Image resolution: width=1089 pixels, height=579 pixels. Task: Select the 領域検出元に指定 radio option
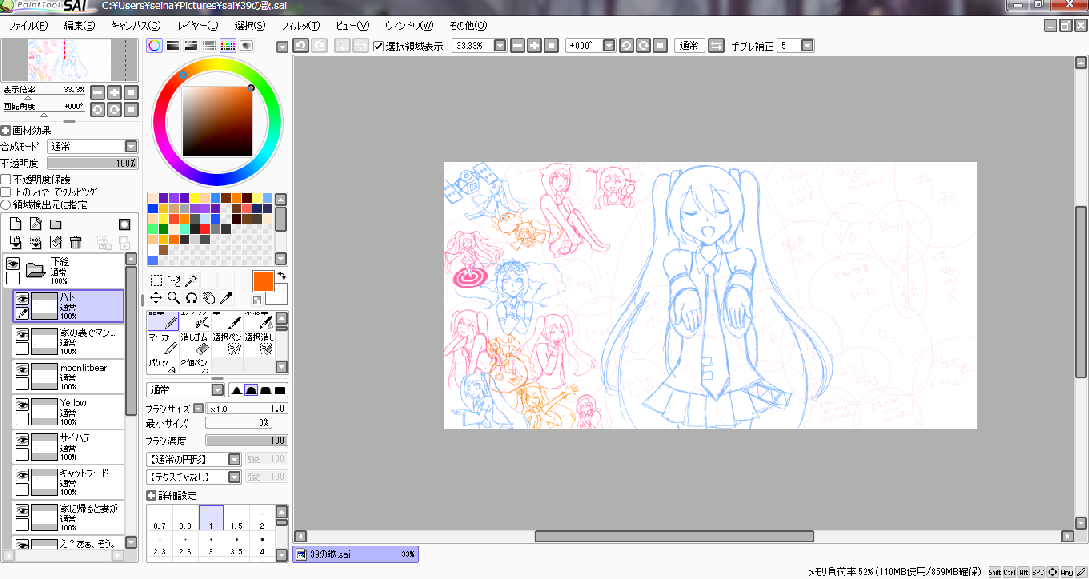[x=6, y=205]
